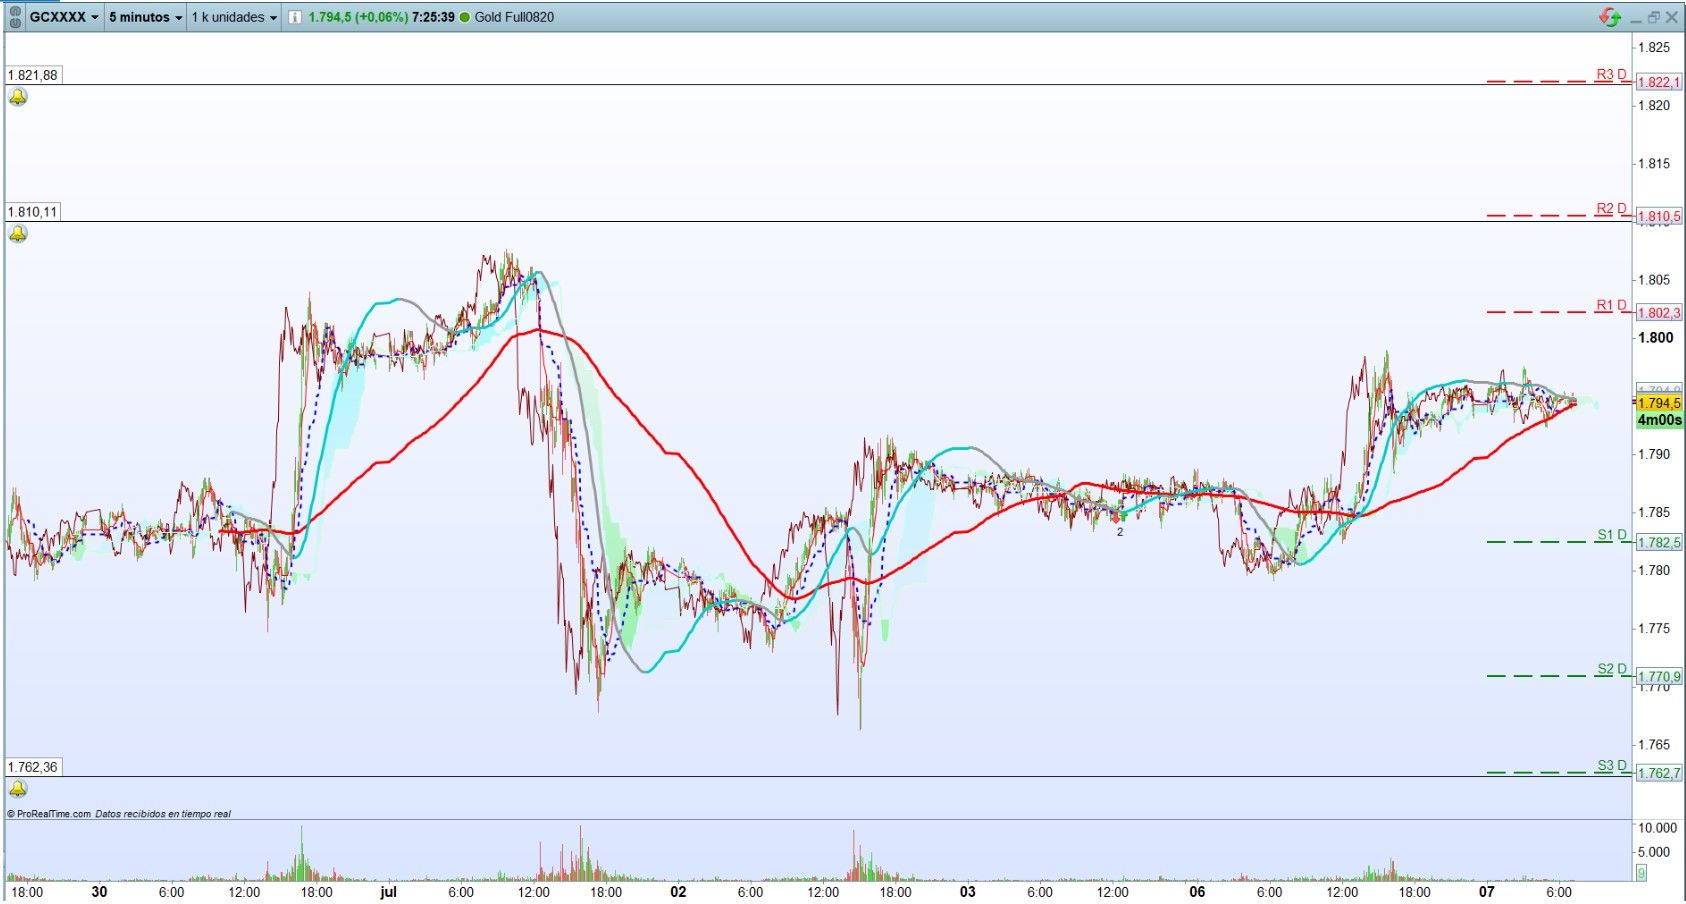Viewport: 1686px width, 904px height.
Task: Click the 4m00s candle countdown
Action: point(1659,420)
